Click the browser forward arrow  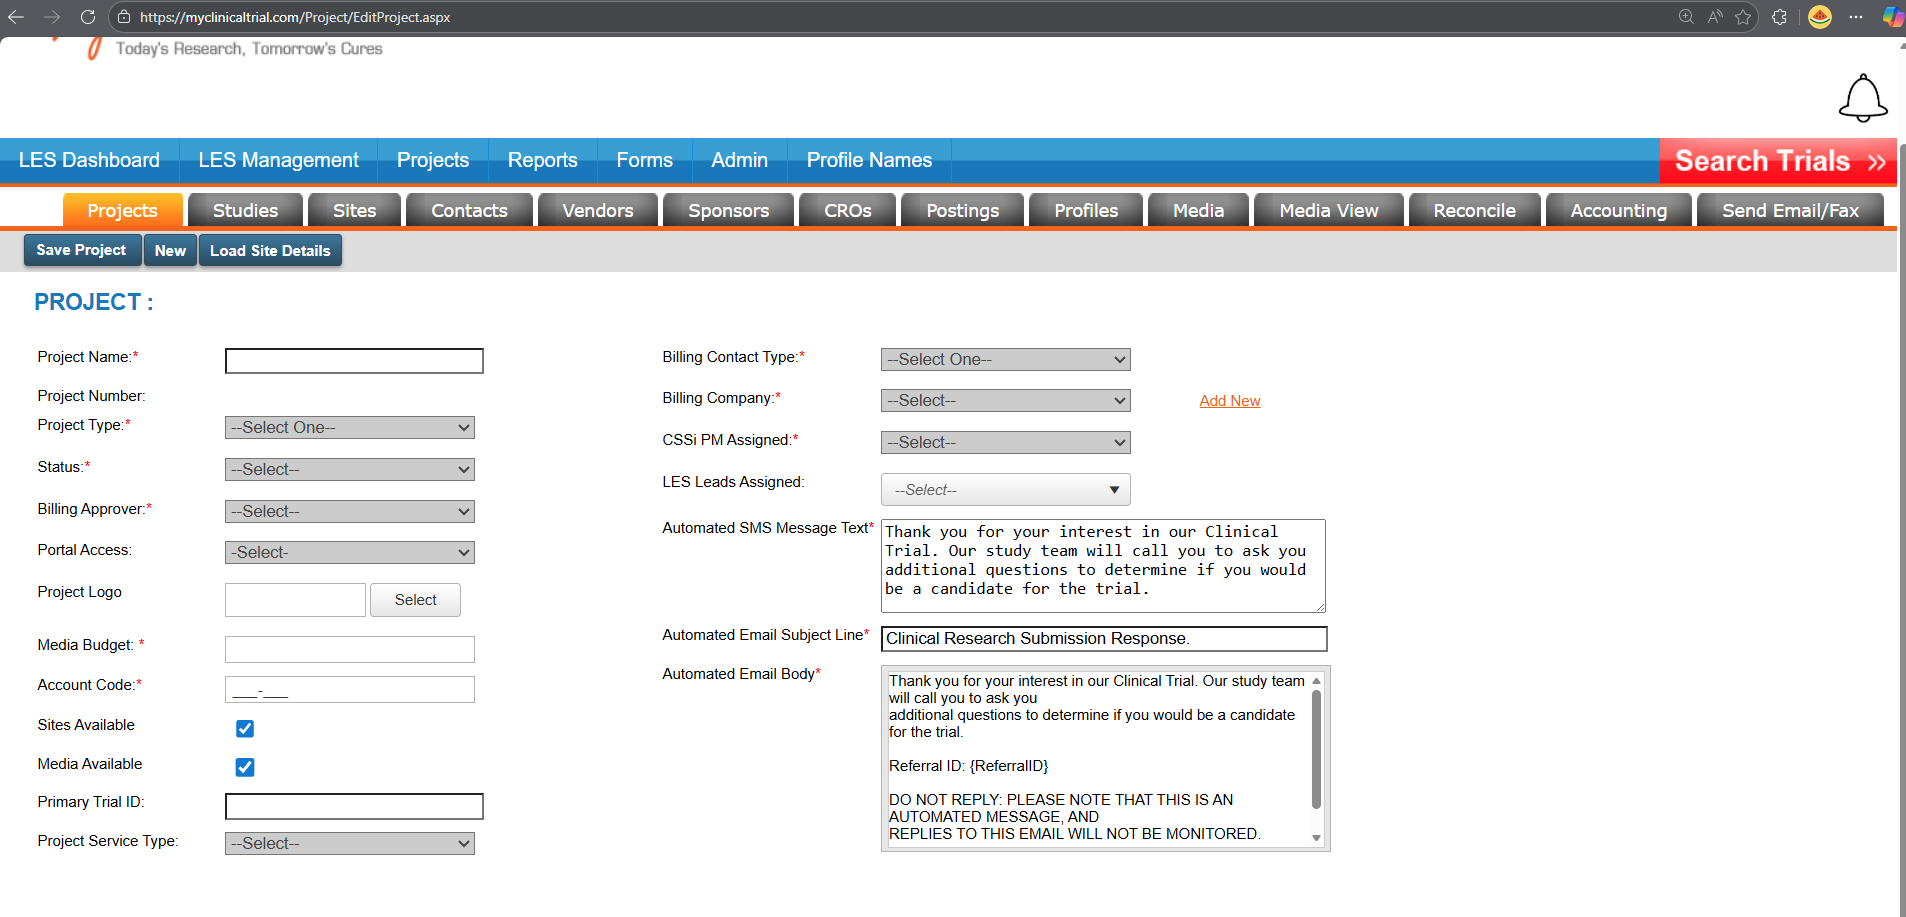[x=52, y=17]
